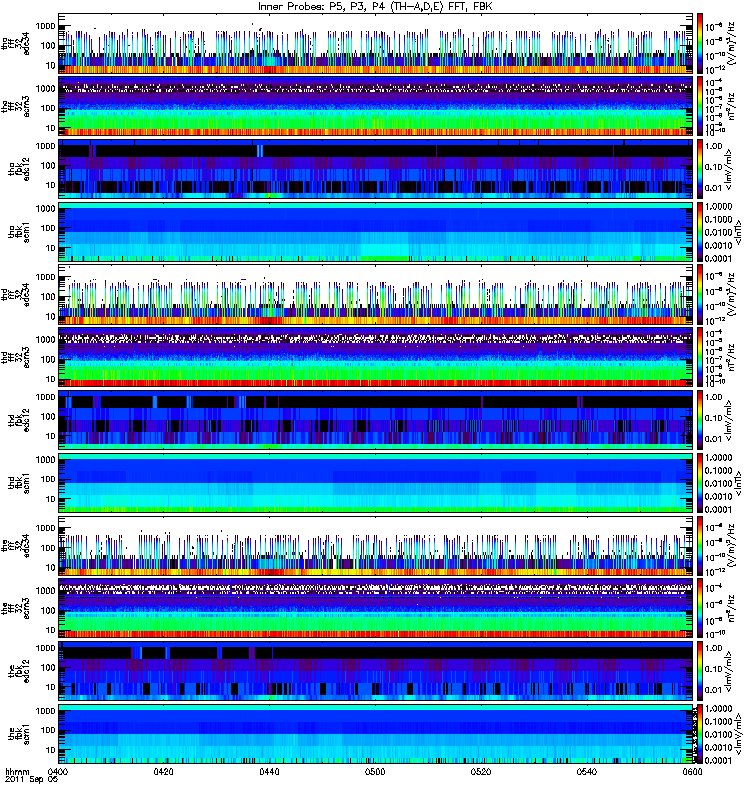
Task: Click the 'tha fff 32 scm3' y-axis label
Action: (x=16, y=107)
